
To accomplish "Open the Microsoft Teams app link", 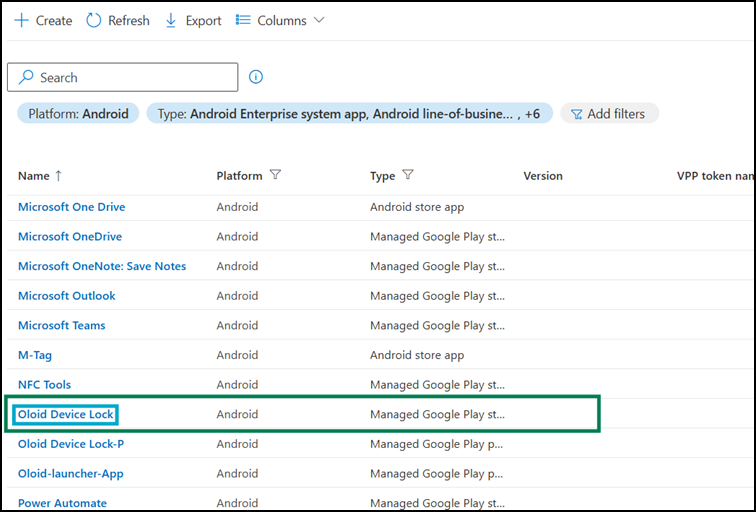I will pyautogui.click(x=62, y=325).
